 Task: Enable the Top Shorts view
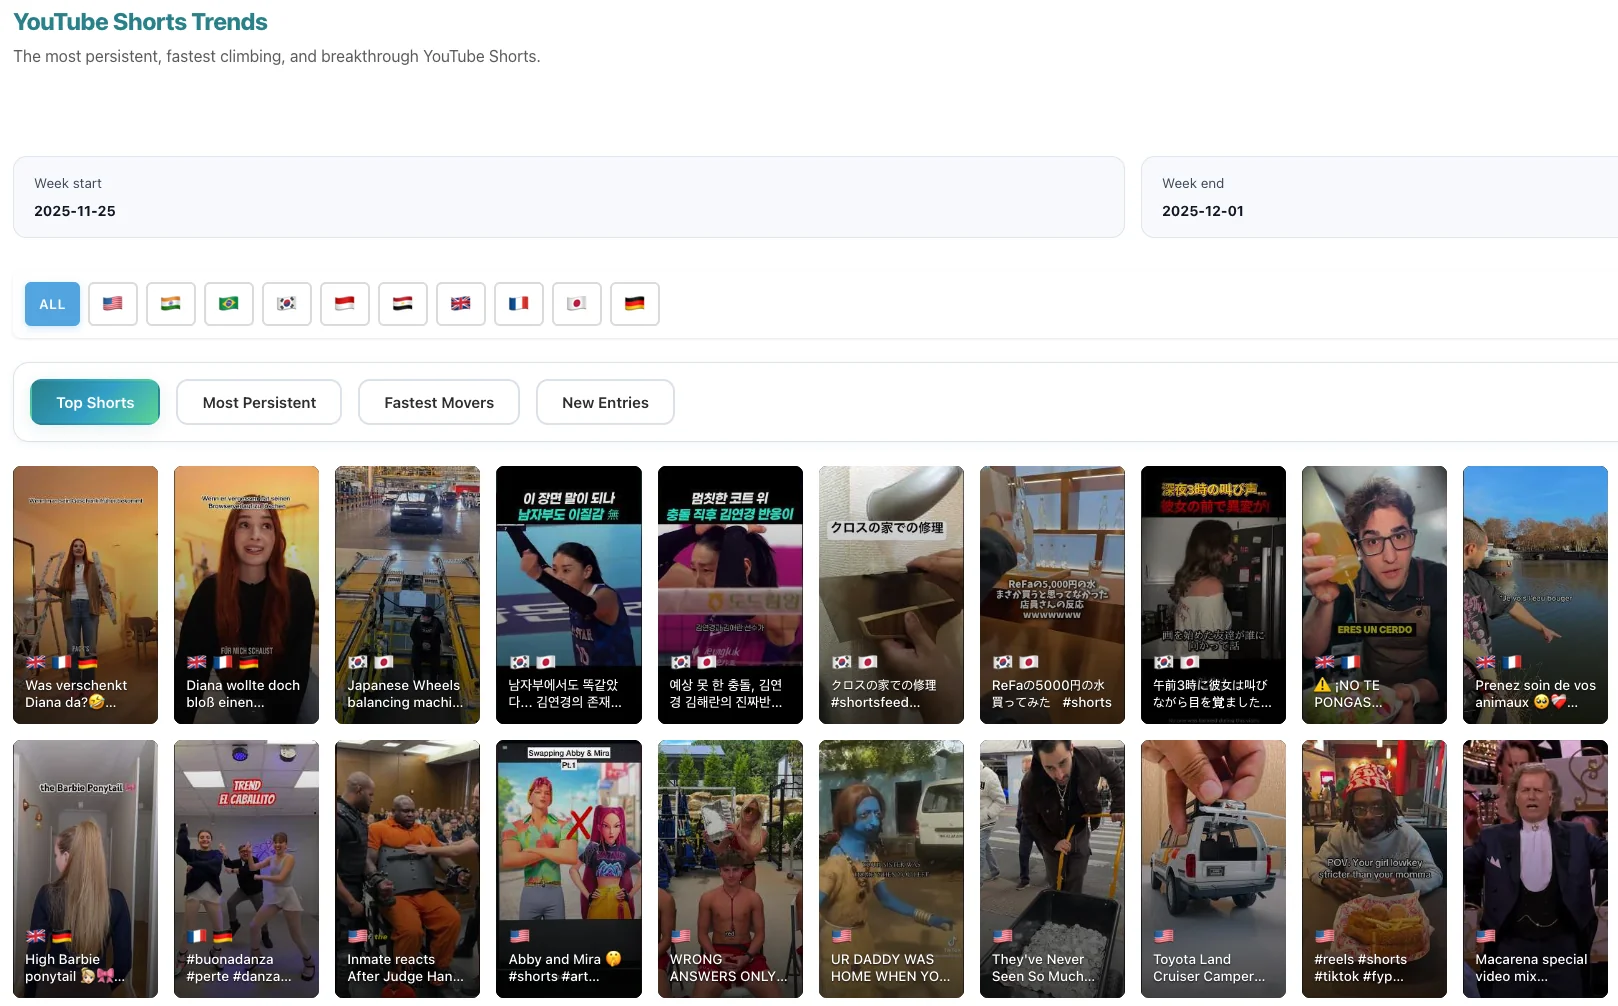click(94, 402)
